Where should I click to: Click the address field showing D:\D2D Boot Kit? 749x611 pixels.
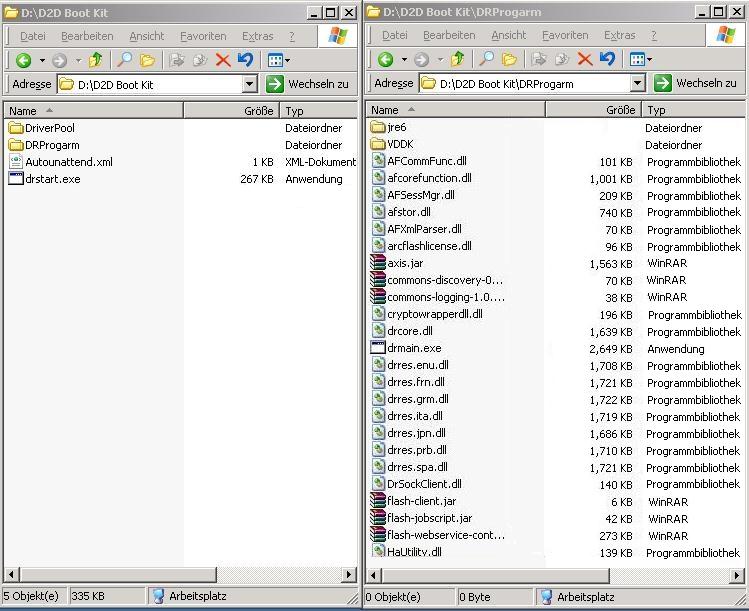[x=150, y=85]
